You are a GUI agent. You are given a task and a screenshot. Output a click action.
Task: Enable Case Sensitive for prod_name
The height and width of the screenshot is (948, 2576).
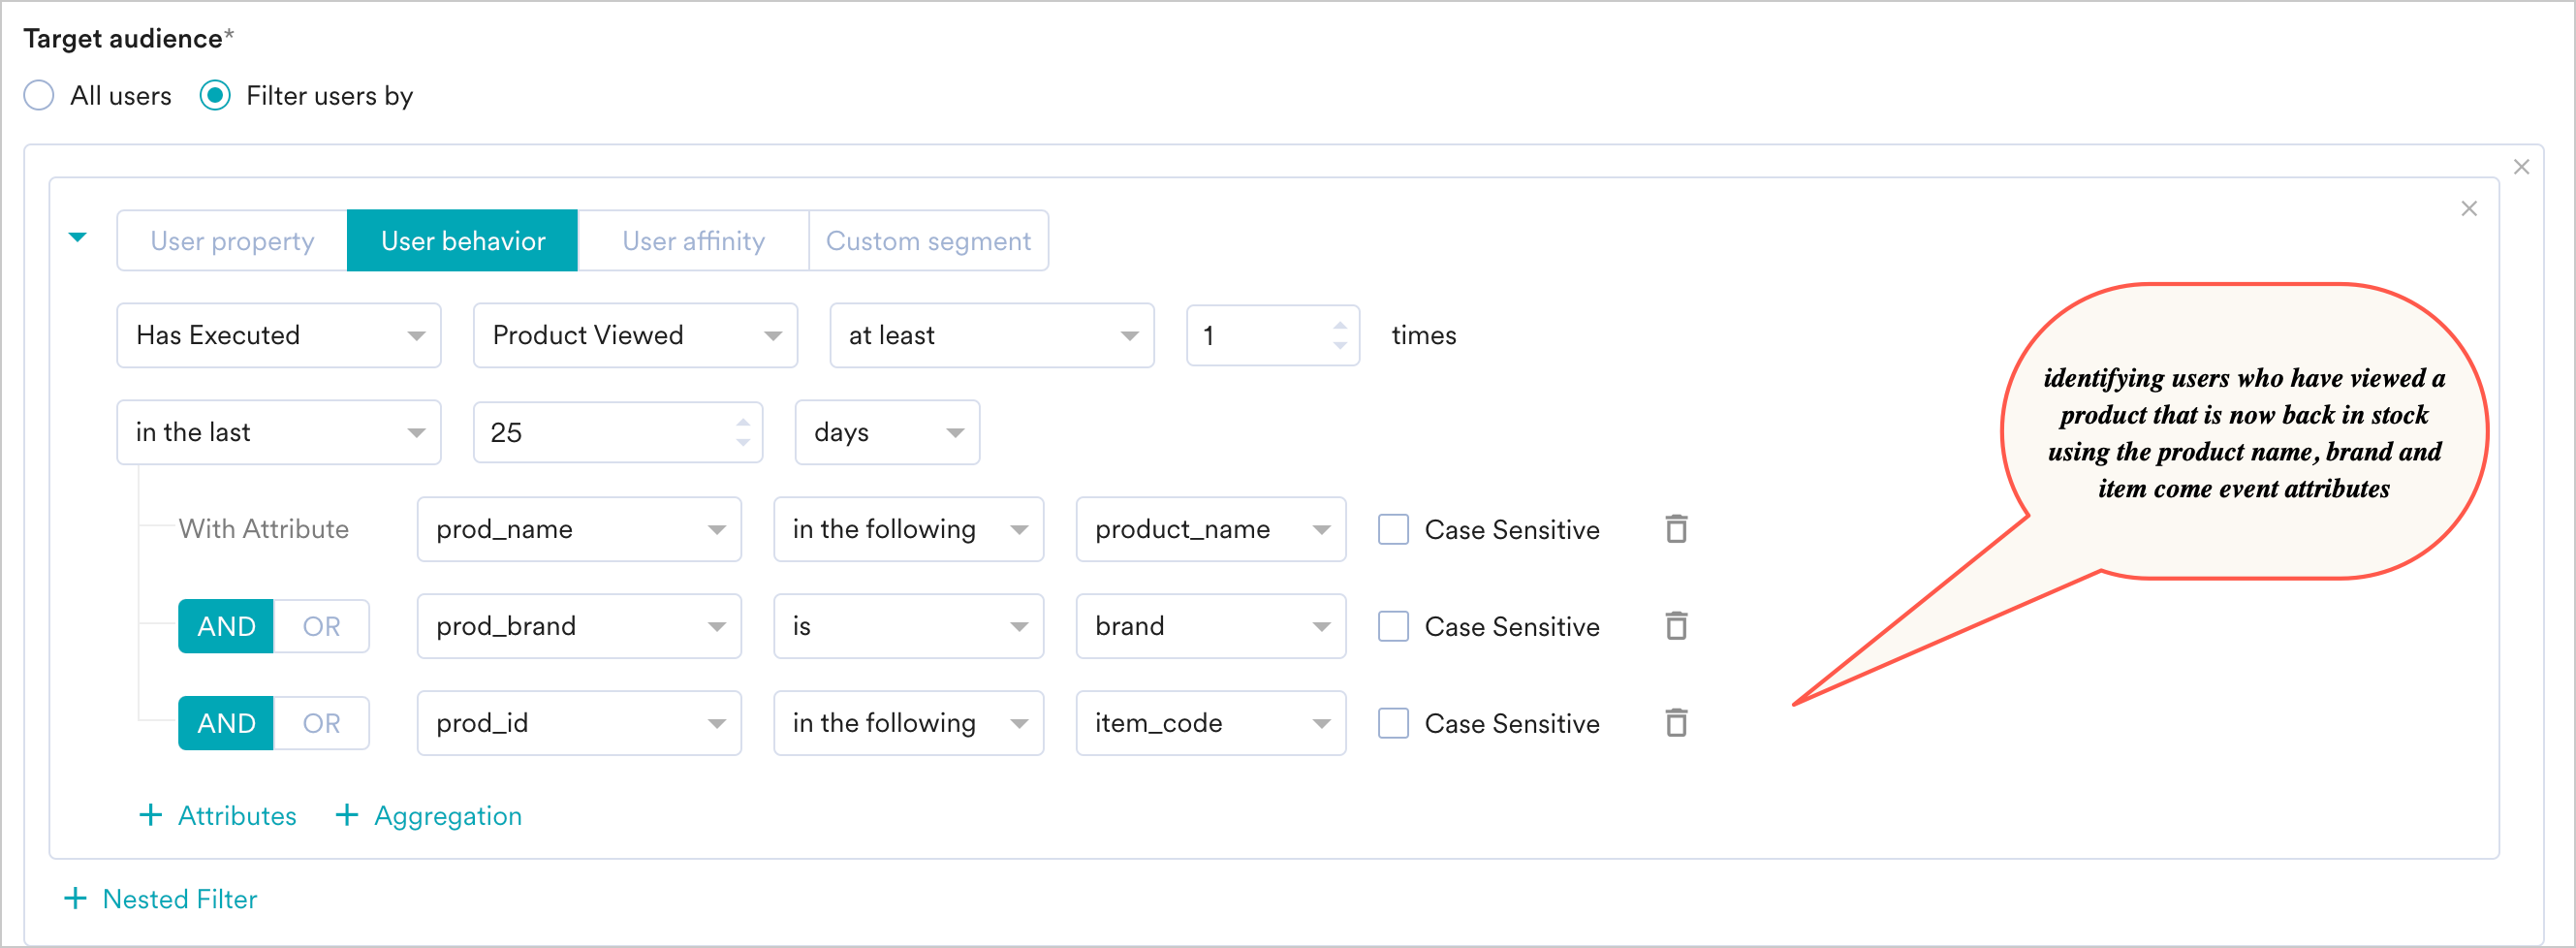click(x=1393, y=529)
